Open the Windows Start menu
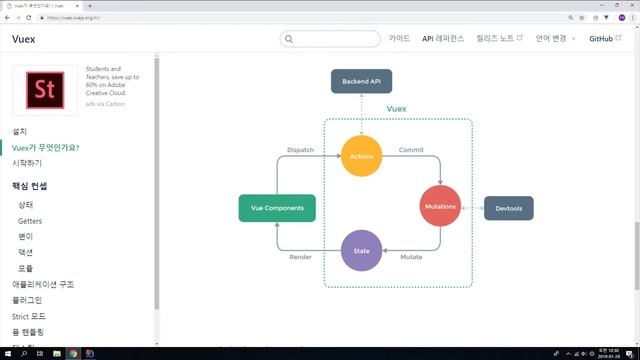640x360 pixels. coord(8,353)
